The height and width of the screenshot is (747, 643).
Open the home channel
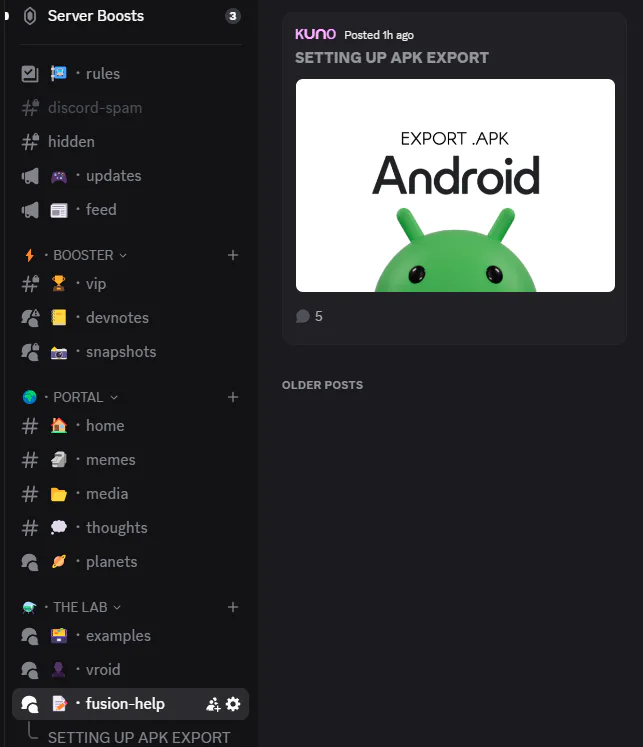pyautogui.click(x=131, y=426)
